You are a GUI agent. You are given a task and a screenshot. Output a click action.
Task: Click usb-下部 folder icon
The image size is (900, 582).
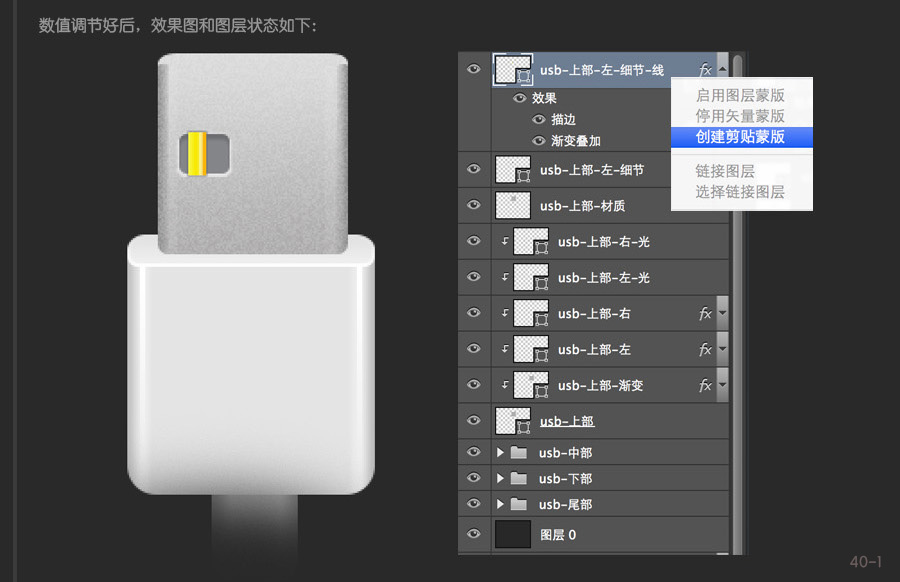click(519, 478)
